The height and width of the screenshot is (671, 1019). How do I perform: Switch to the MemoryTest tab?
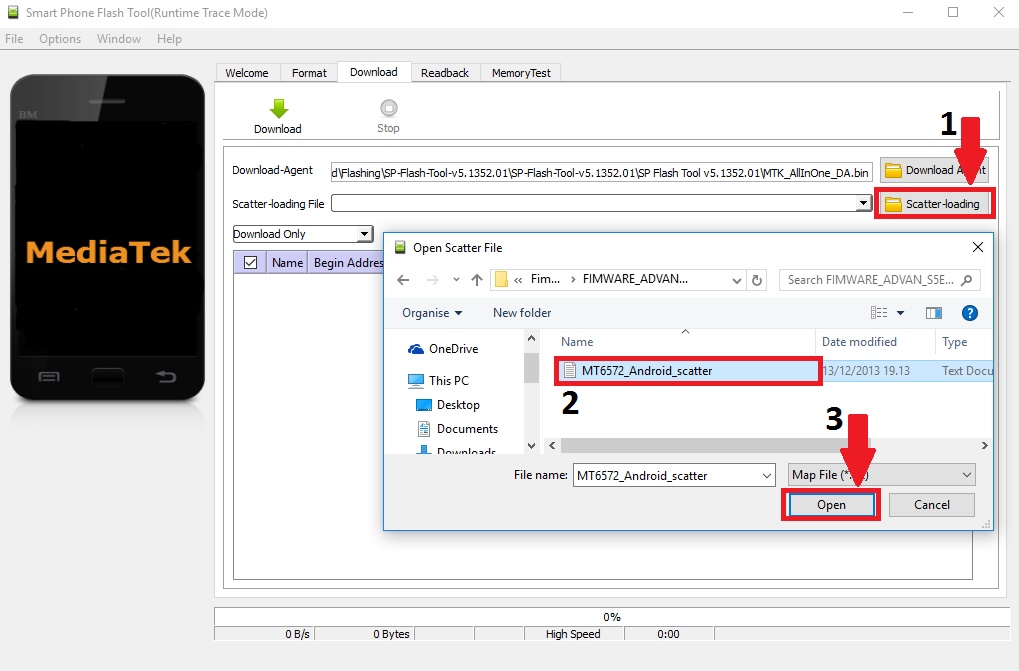coord(521,73)
